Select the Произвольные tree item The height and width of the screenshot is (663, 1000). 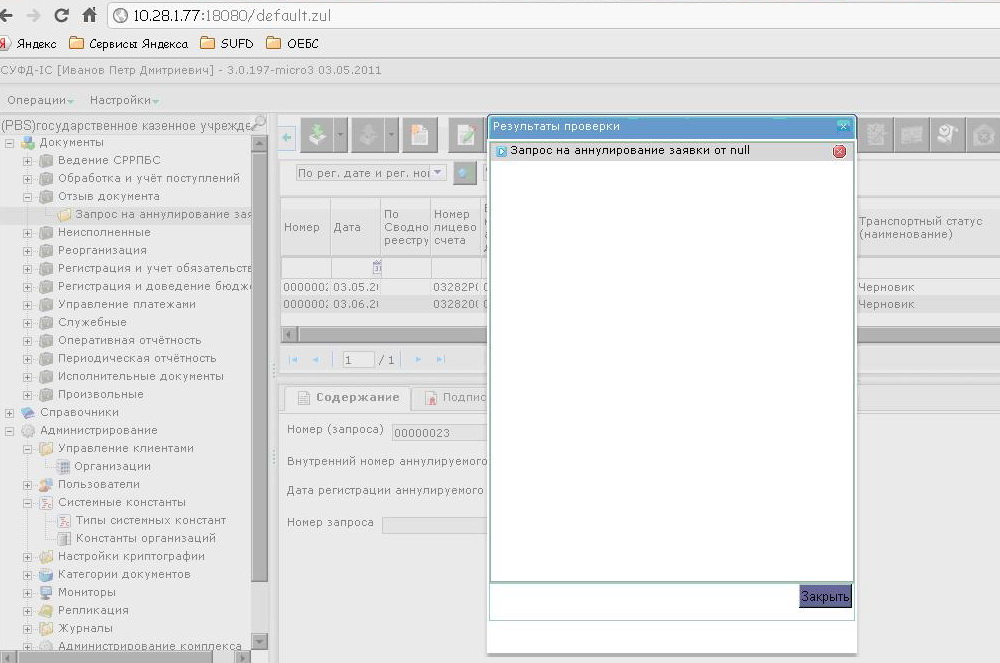coord(100,394)
